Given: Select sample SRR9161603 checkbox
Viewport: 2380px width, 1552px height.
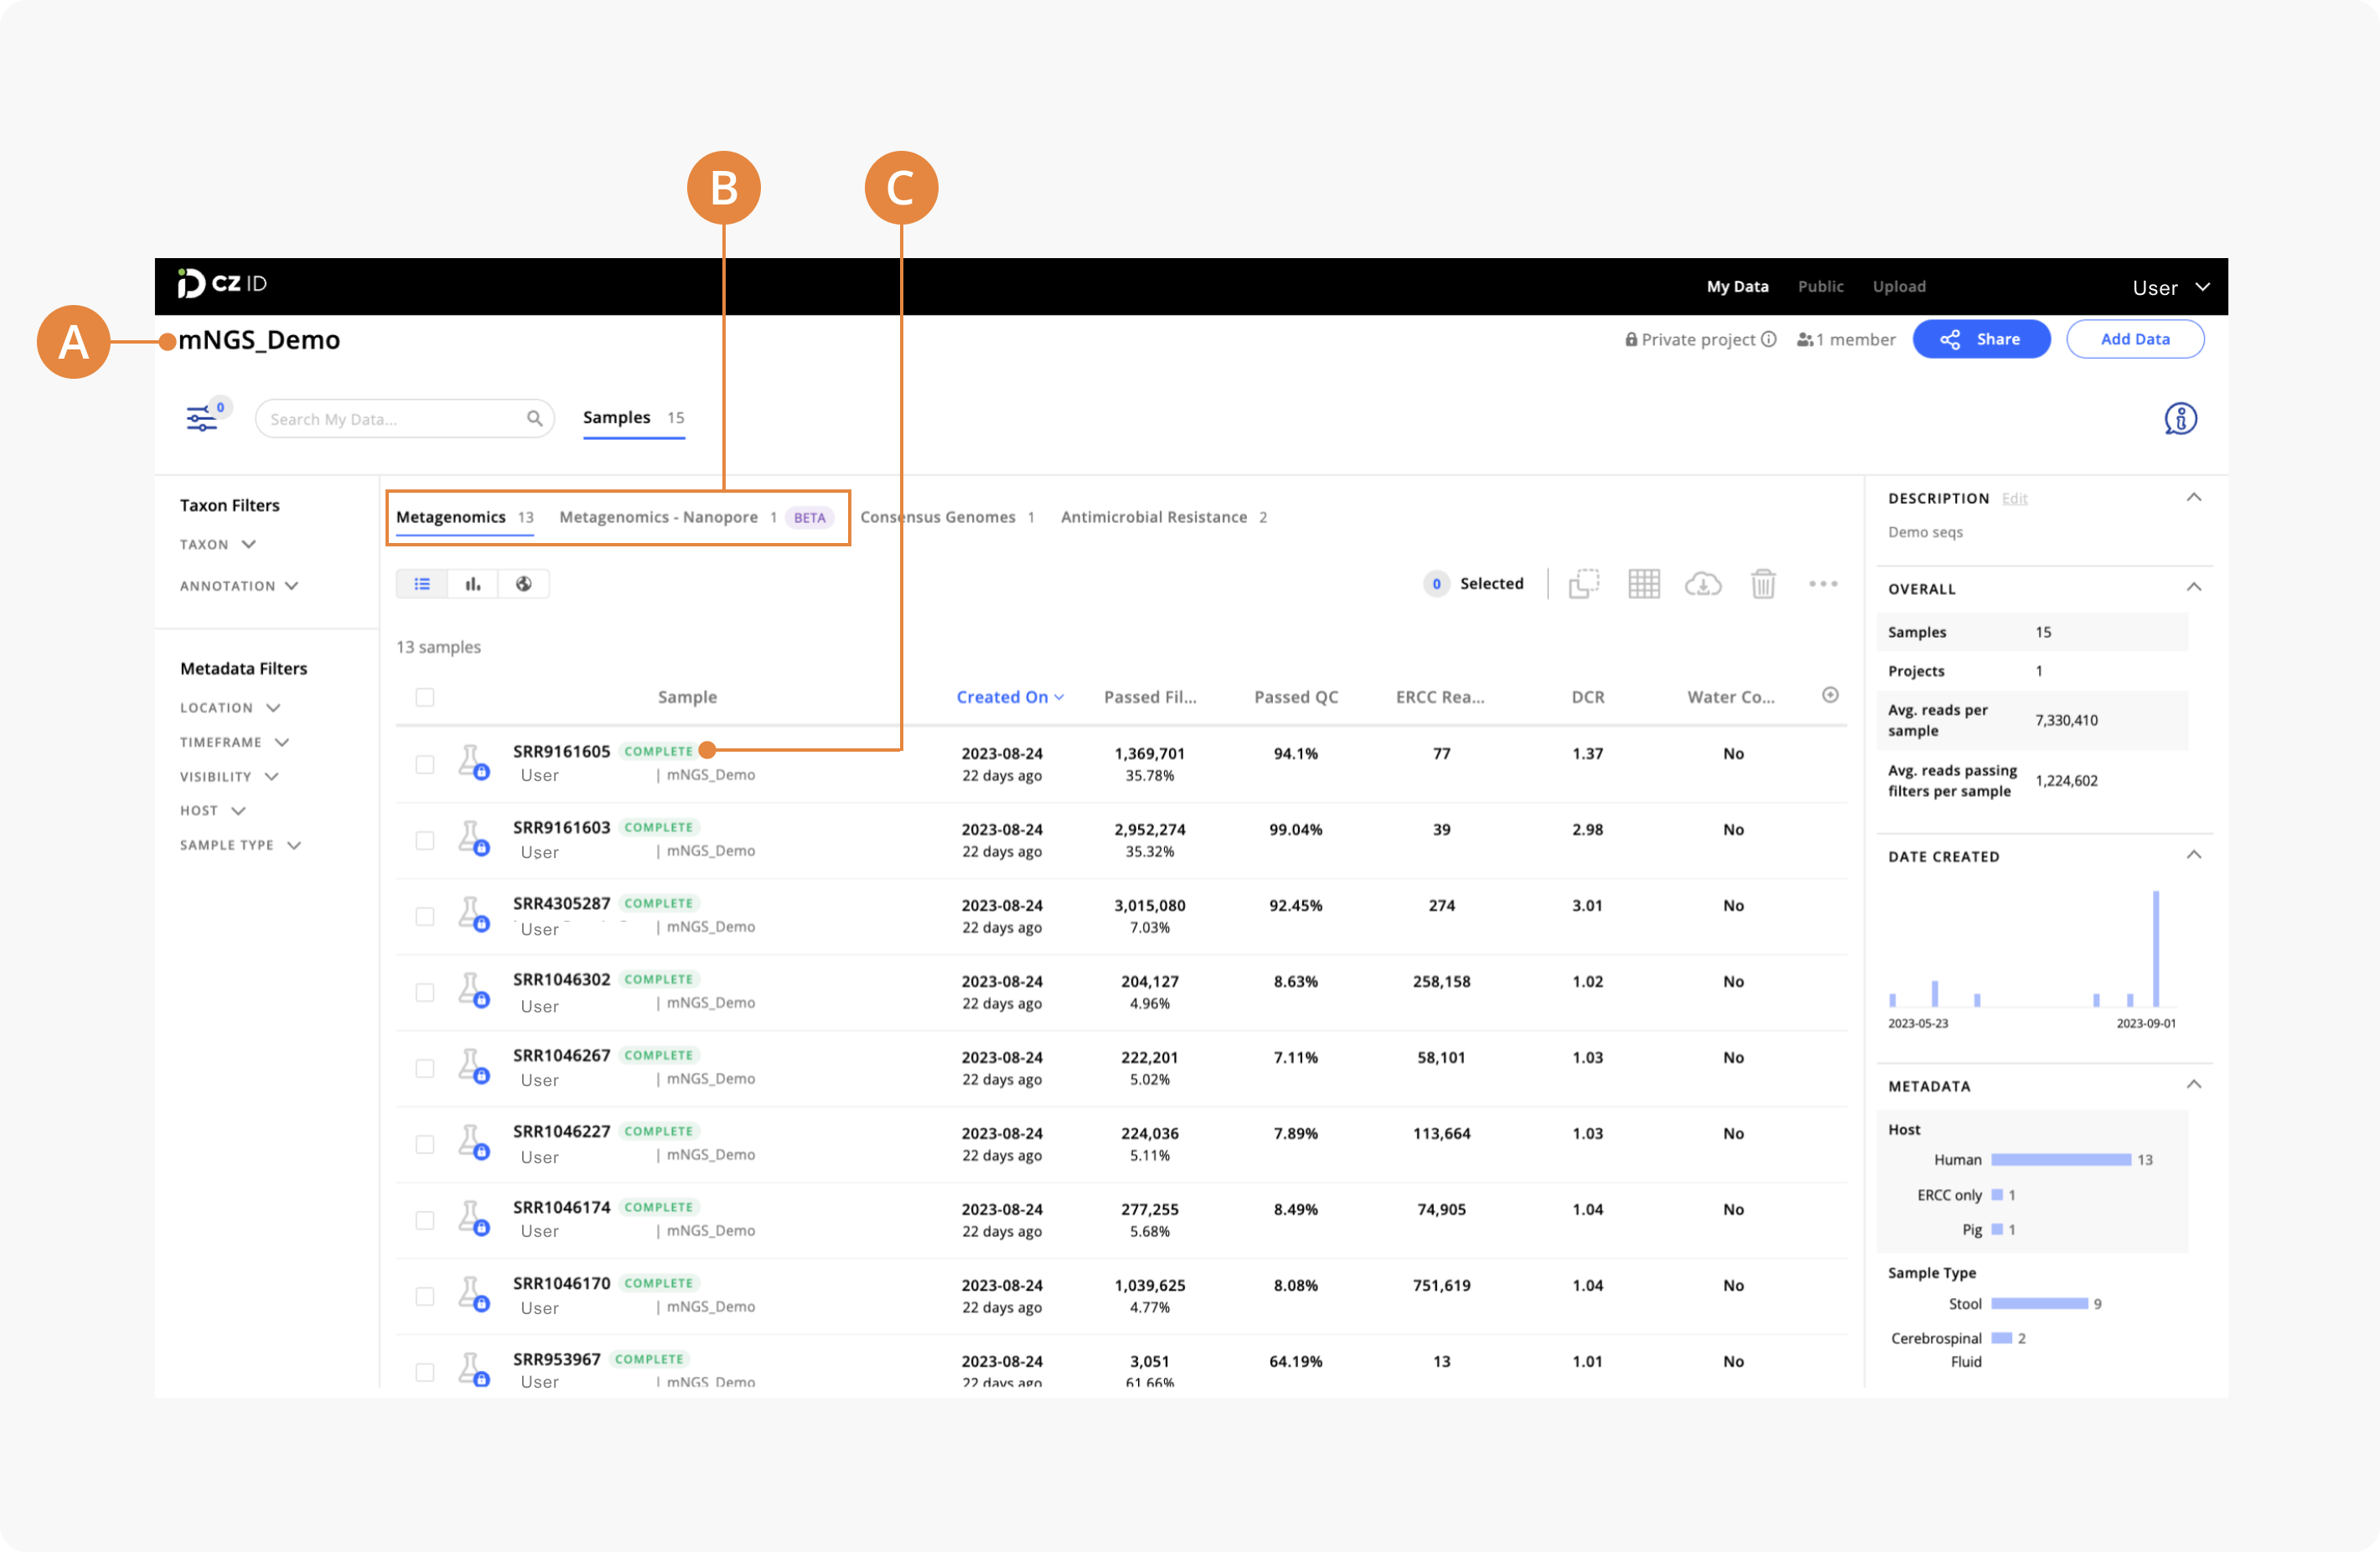Looking at the screenshot, I should [x=425, y=841].
